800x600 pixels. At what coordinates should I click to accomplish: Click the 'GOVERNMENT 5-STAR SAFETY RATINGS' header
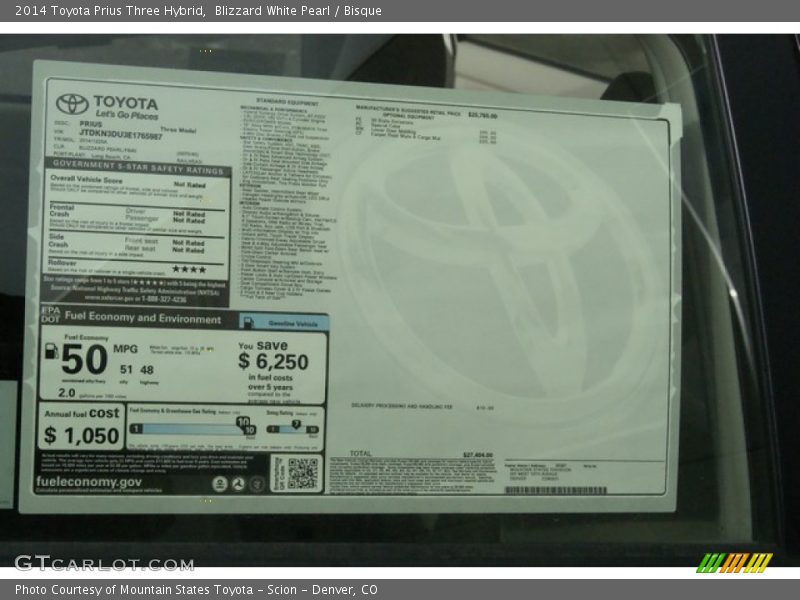pos(138,168)
